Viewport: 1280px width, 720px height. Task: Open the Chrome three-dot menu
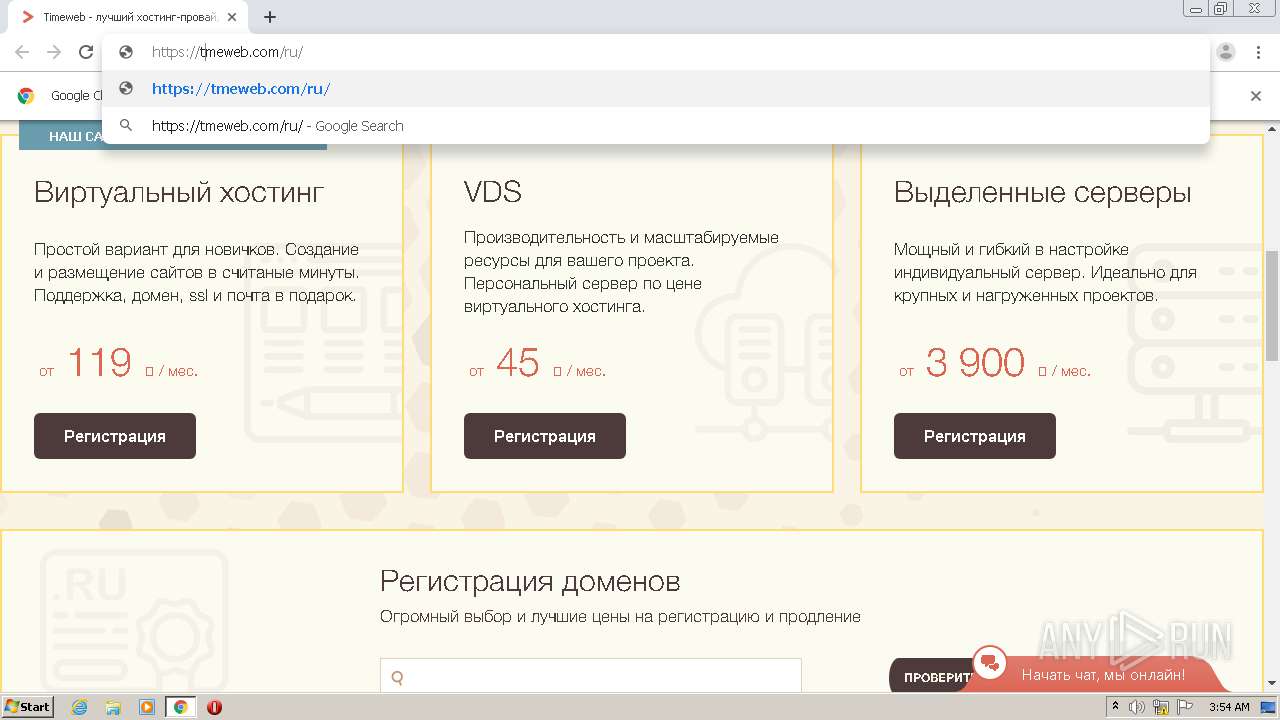[1258, 52]
